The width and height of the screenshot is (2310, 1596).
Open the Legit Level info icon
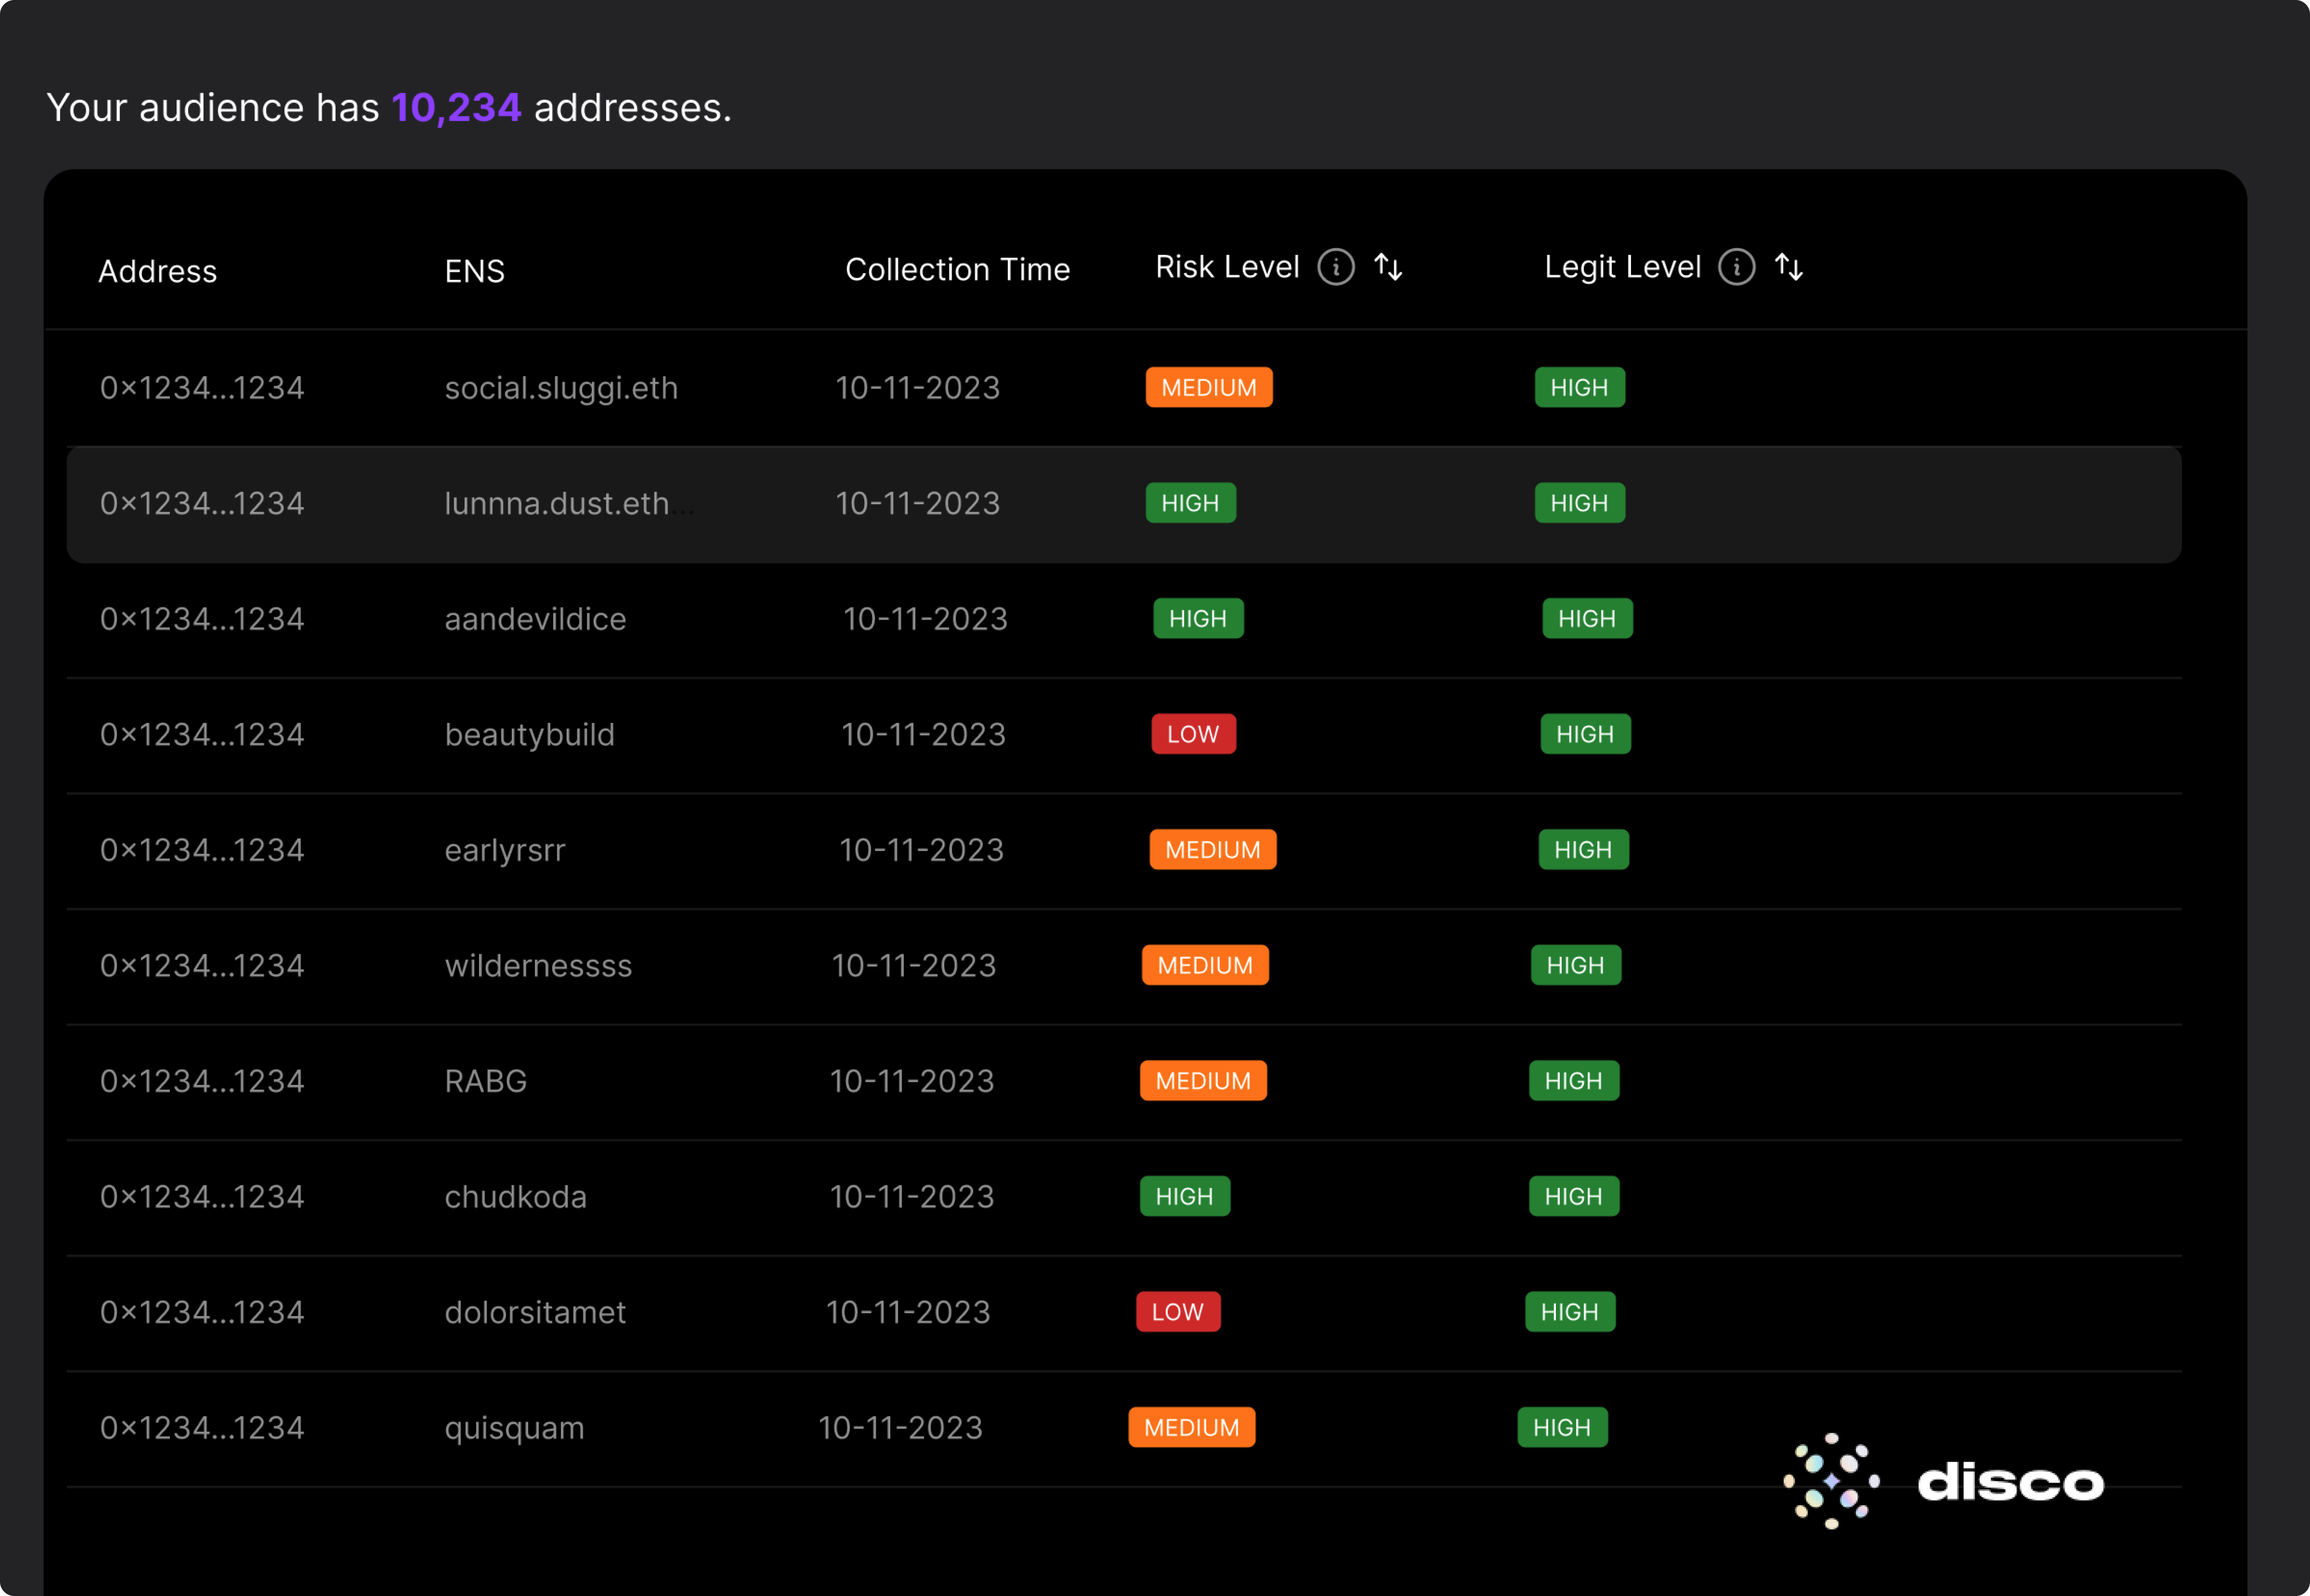coord(1737,267)
